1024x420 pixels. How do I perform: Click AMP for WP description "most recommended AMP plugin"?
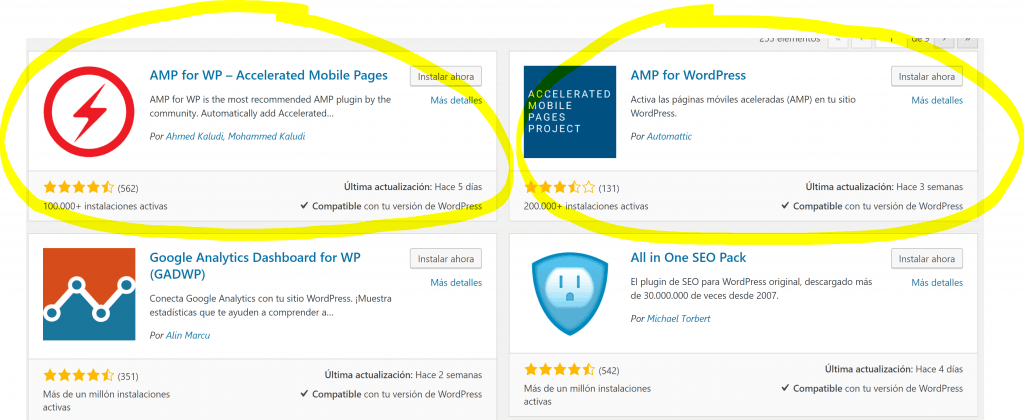click(270, 106)
